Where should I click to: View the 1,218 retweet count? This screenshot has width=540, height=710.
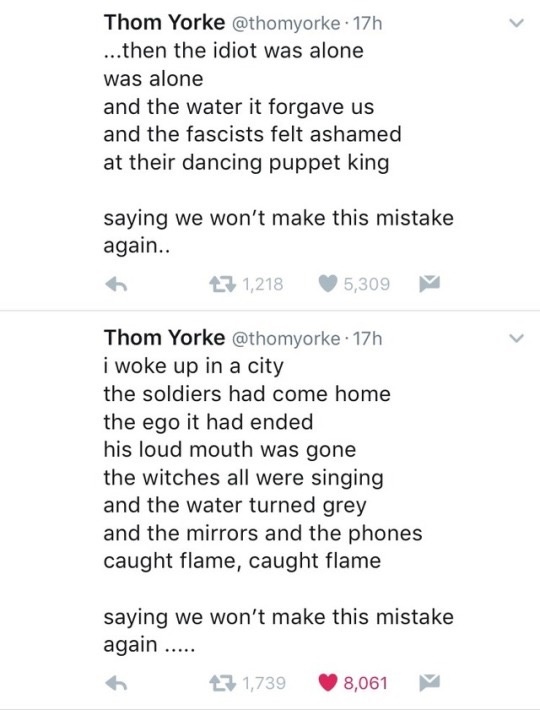point(263,284)
